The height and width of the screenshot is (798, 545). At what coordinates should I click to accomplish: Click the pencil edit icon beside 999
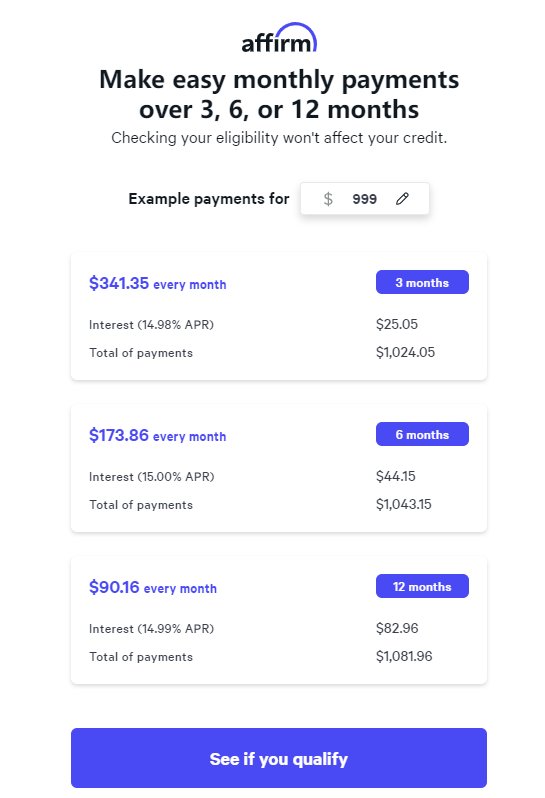(402, 198)
